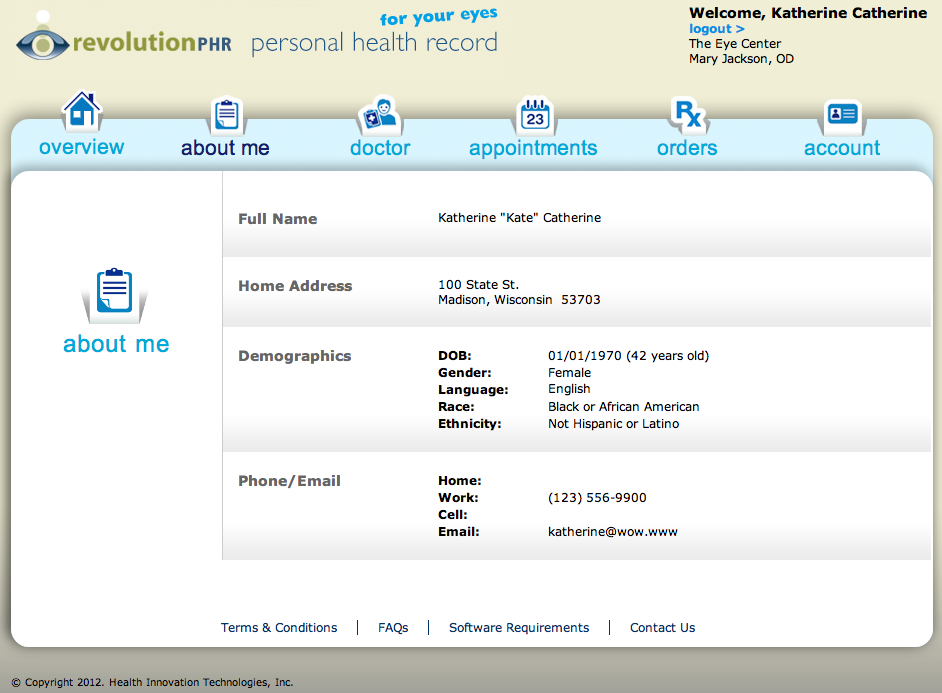Click the appointments calendar icon
Viewport: 942px width, 693px height.
click(x=535, y=115)
